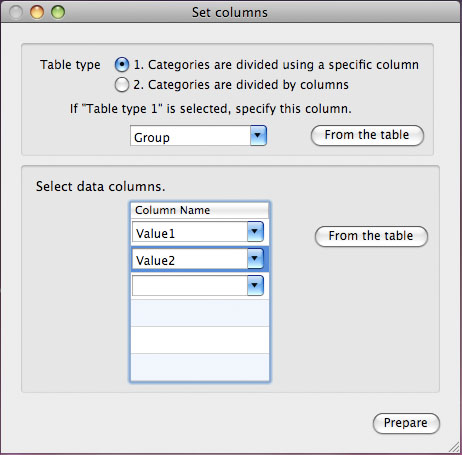Click the empty third row combo field
Screen dimensions: 462x455
[x=190, y=286]
